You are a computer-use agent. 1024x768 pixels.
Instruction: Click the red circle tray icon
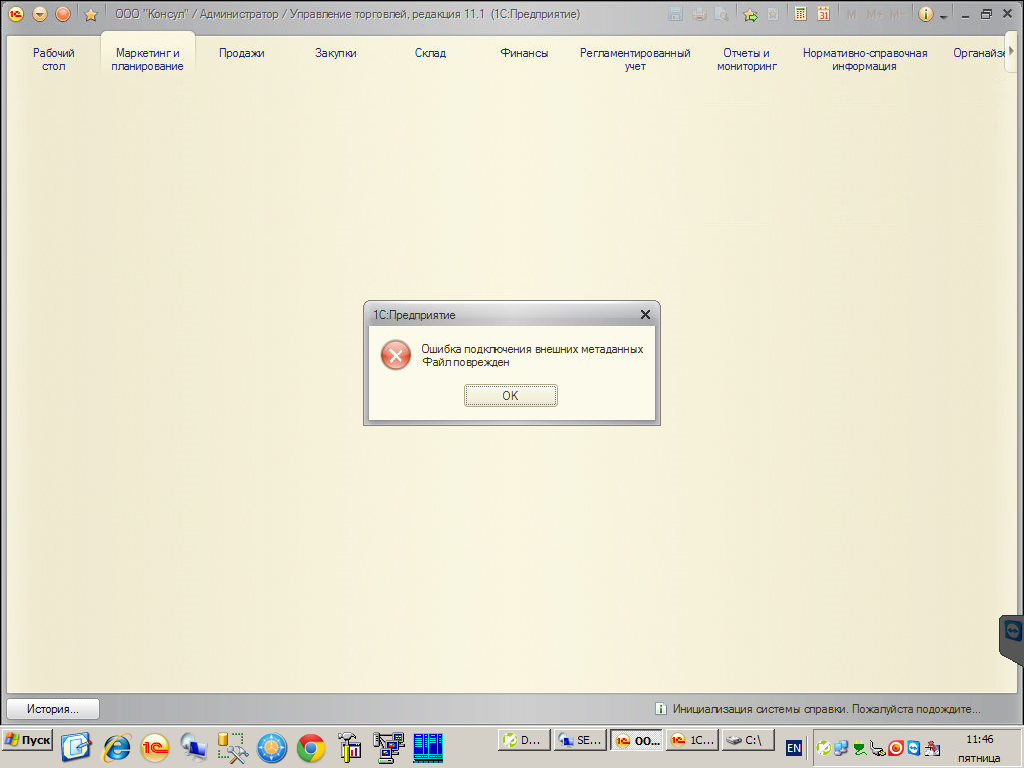[895, 748]
